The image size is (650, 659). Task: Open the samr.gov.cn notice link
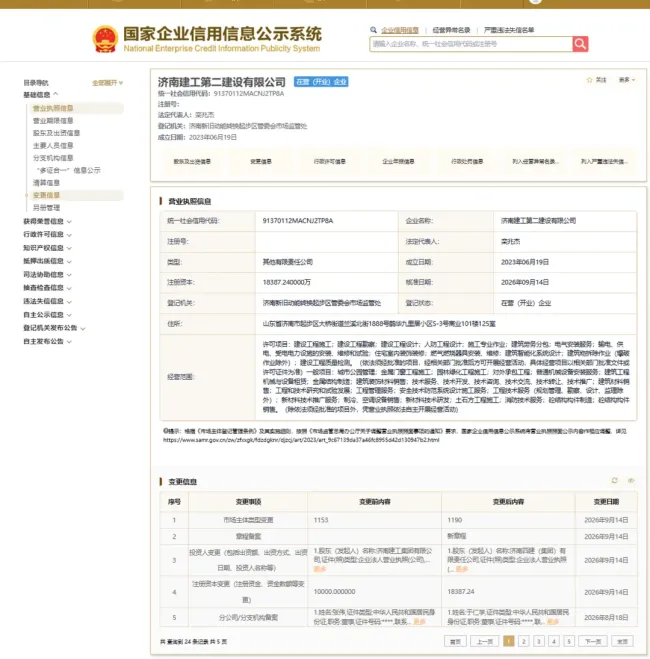pyautogui.click(x=301, y=440)
